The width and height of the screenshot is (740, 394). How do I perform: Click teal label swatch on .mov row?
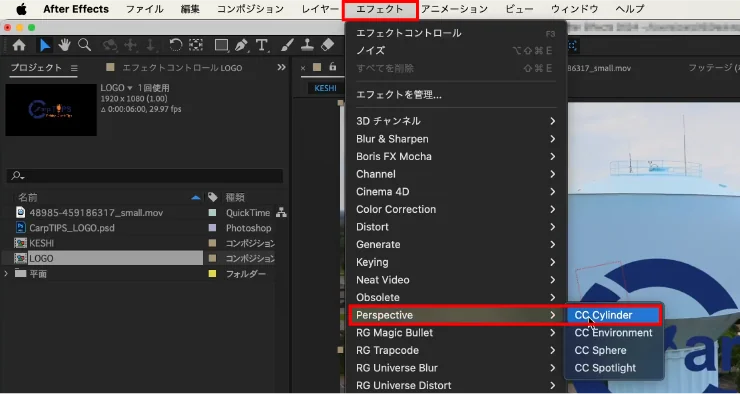(x=212, y=213)
